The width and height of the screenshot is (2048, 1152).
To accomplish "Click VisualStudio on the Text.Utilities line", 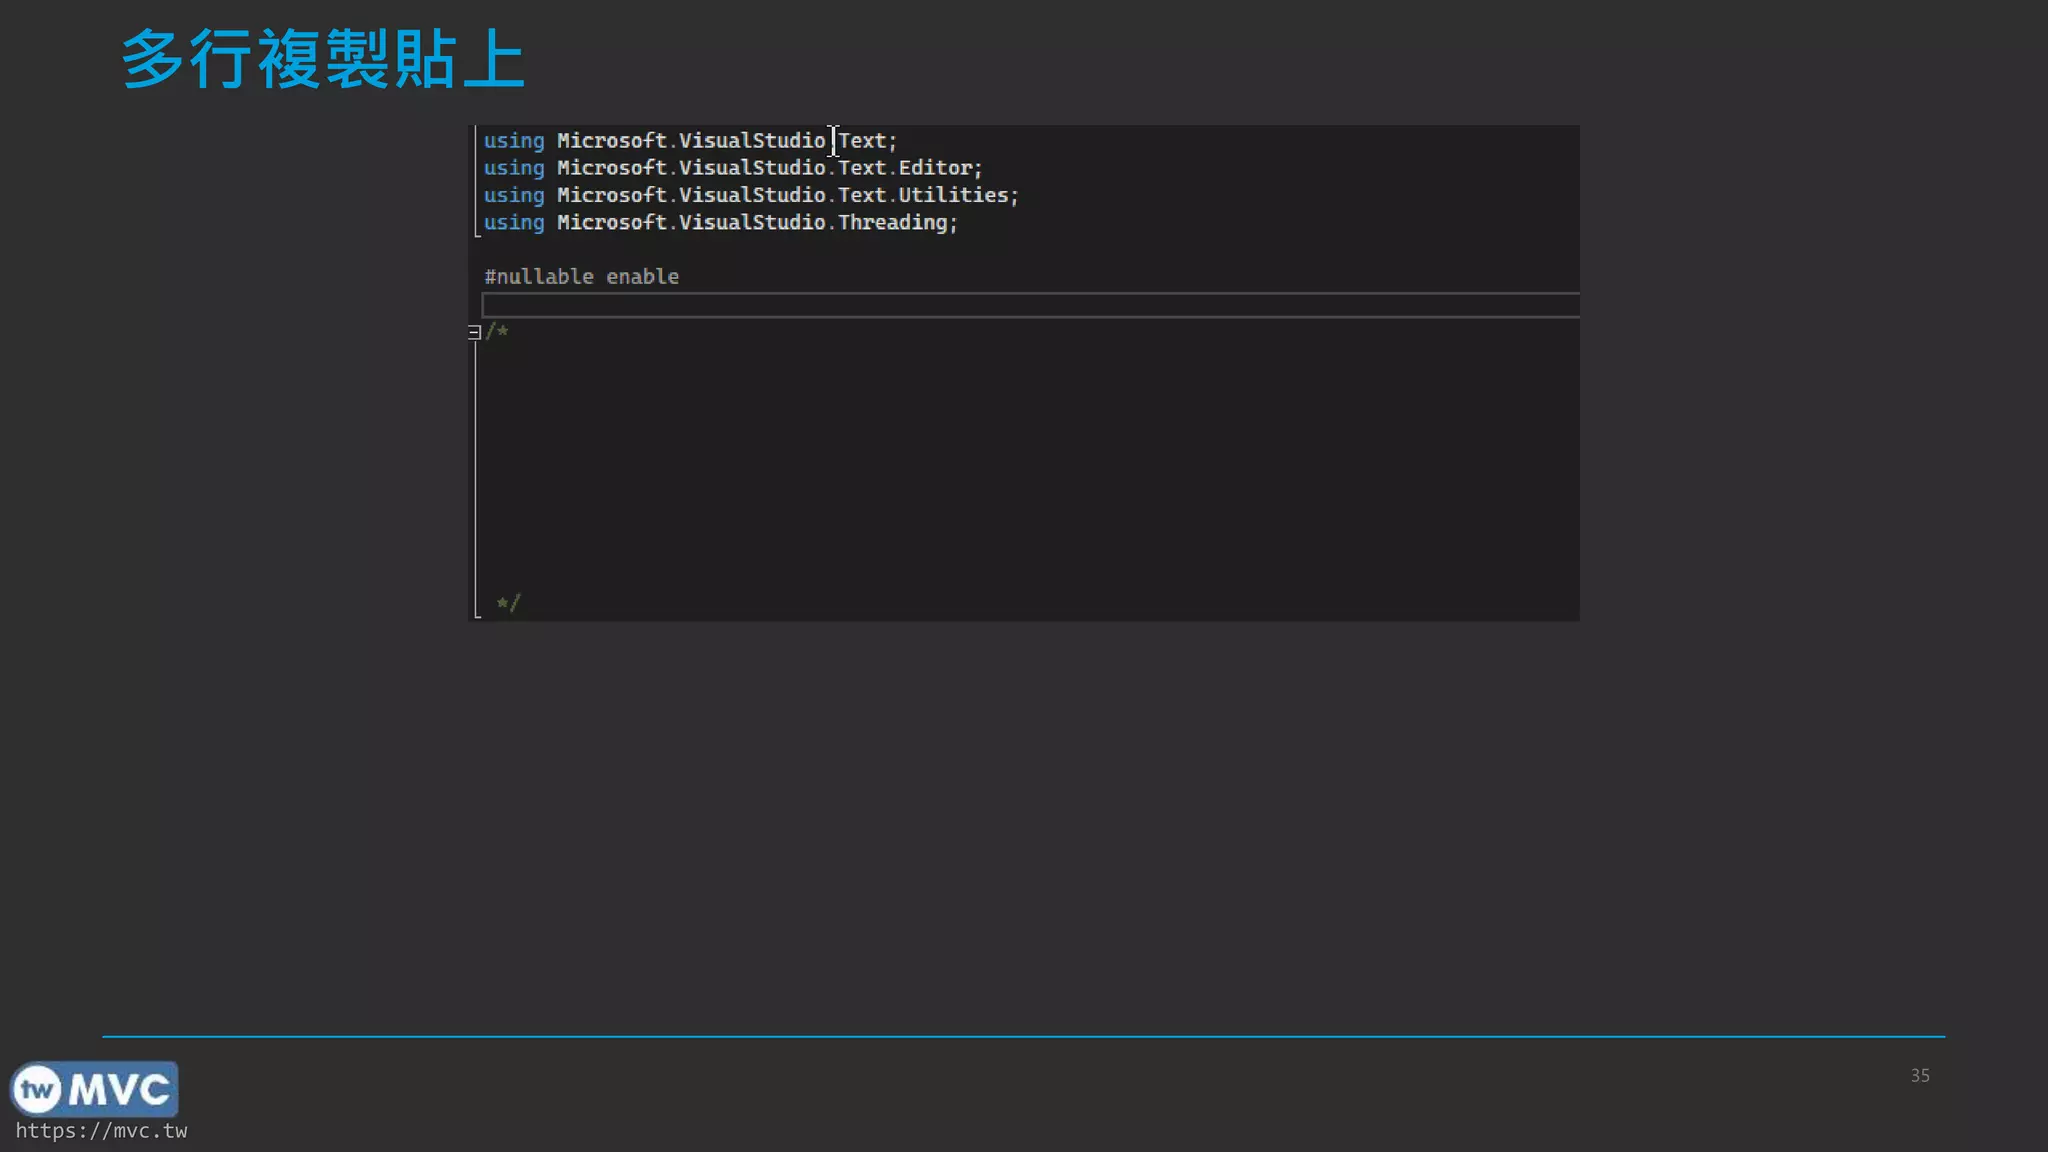I will (x=752, y=195).
